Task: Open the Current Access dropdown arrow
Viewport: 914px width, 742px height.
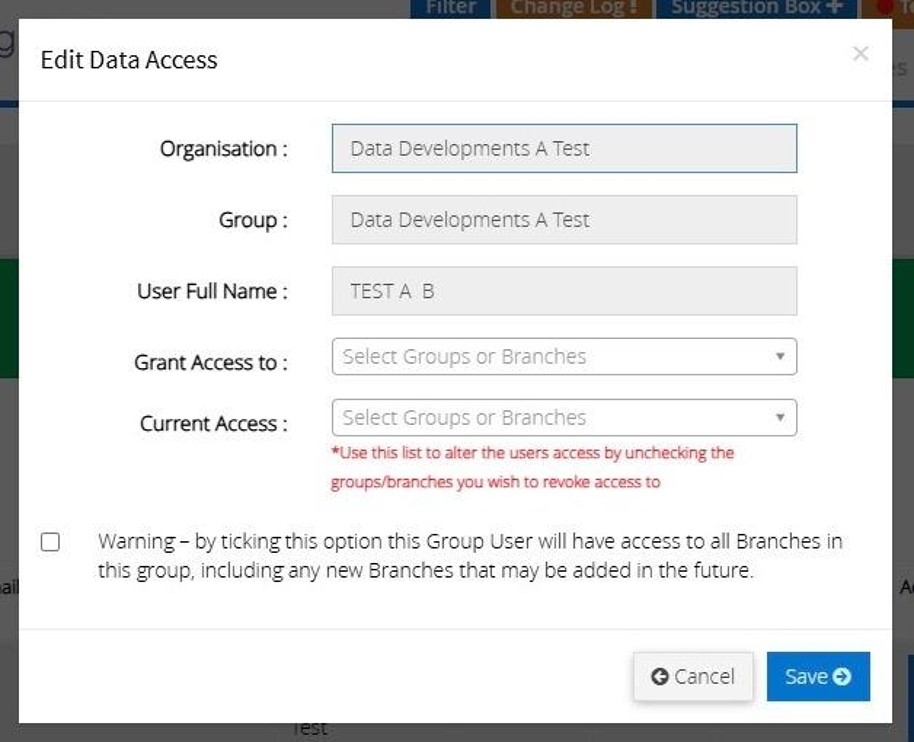Action: (779, 418)
